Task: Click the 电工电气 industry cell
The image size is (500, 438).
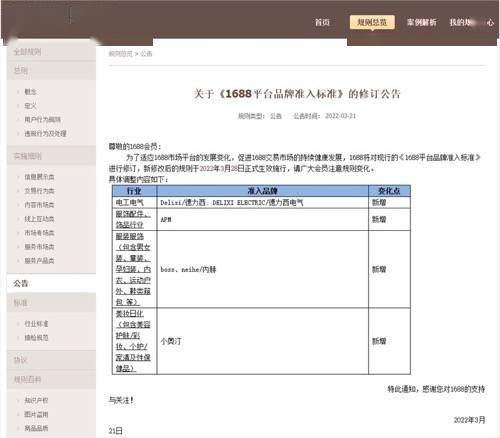Action: (x=134, y=202)
